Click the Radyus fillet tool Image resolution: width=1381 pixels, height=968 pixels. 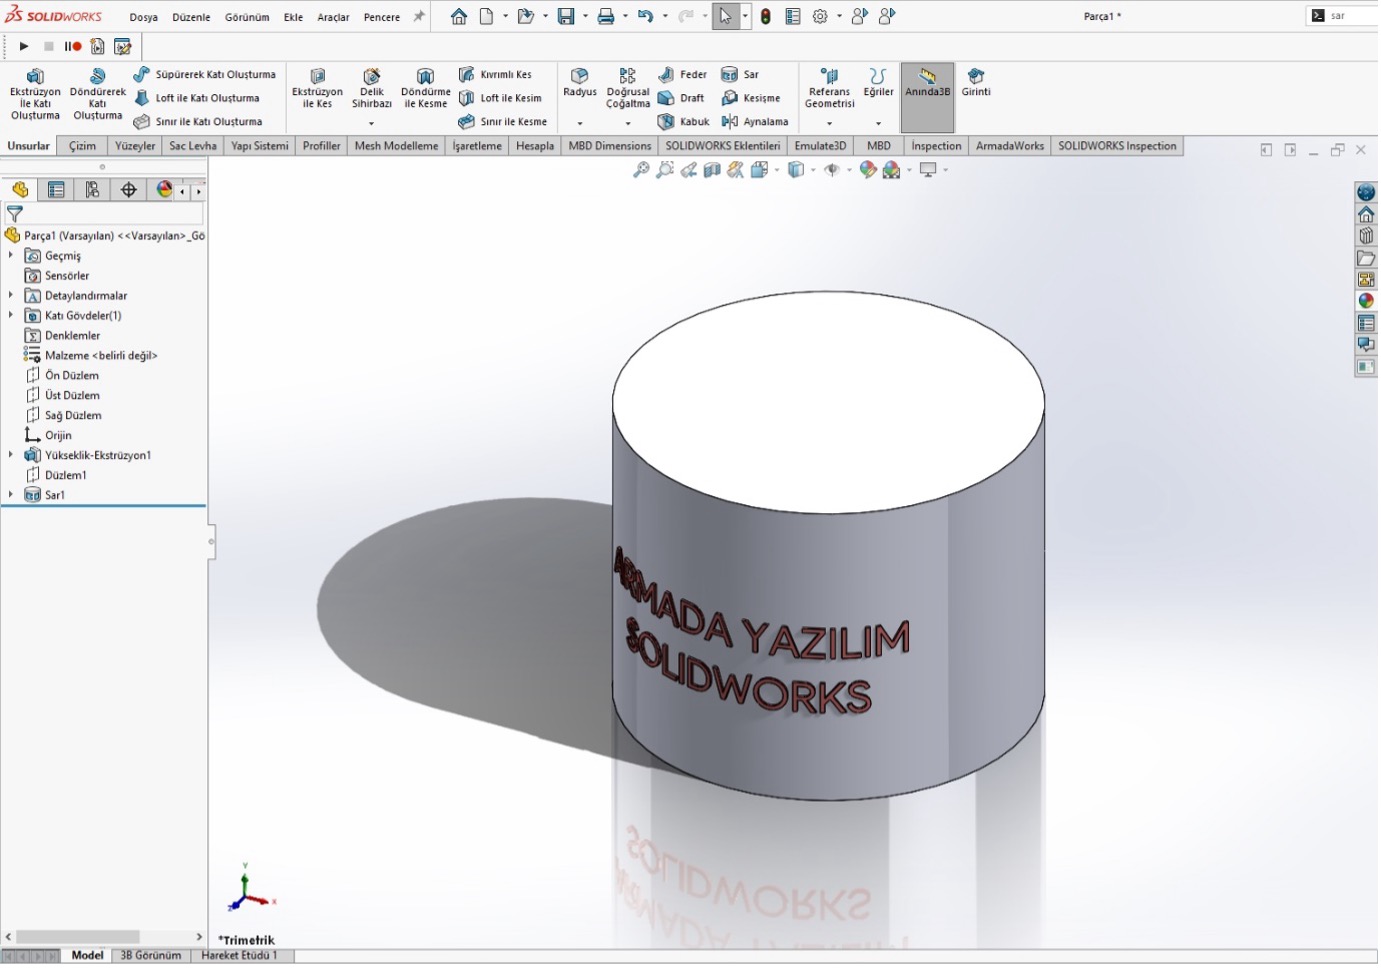click(580, 83)
